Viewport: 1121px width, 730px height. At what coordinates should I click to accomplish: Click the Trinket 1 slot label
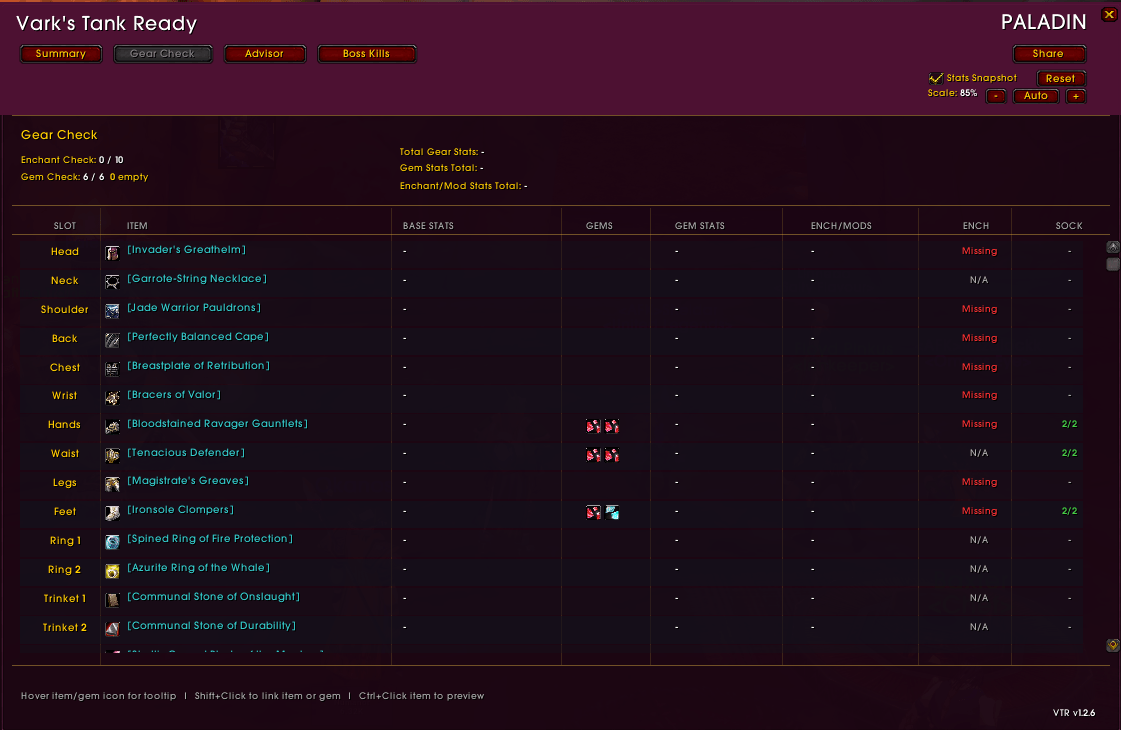point(64,598)
